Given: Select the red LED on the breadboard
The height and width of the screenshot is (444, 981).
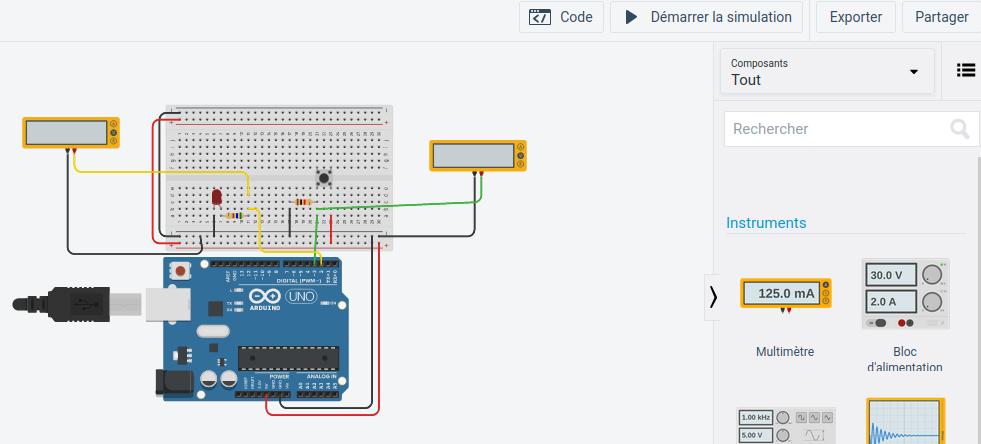Looking at the screenshot, I should tap(217, 197).
